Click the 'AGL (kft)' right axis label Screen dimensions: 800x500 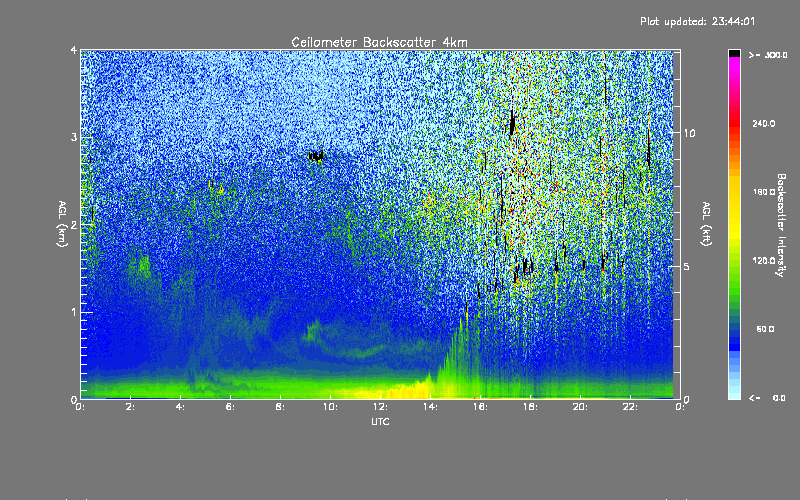(x=707, y=224)
